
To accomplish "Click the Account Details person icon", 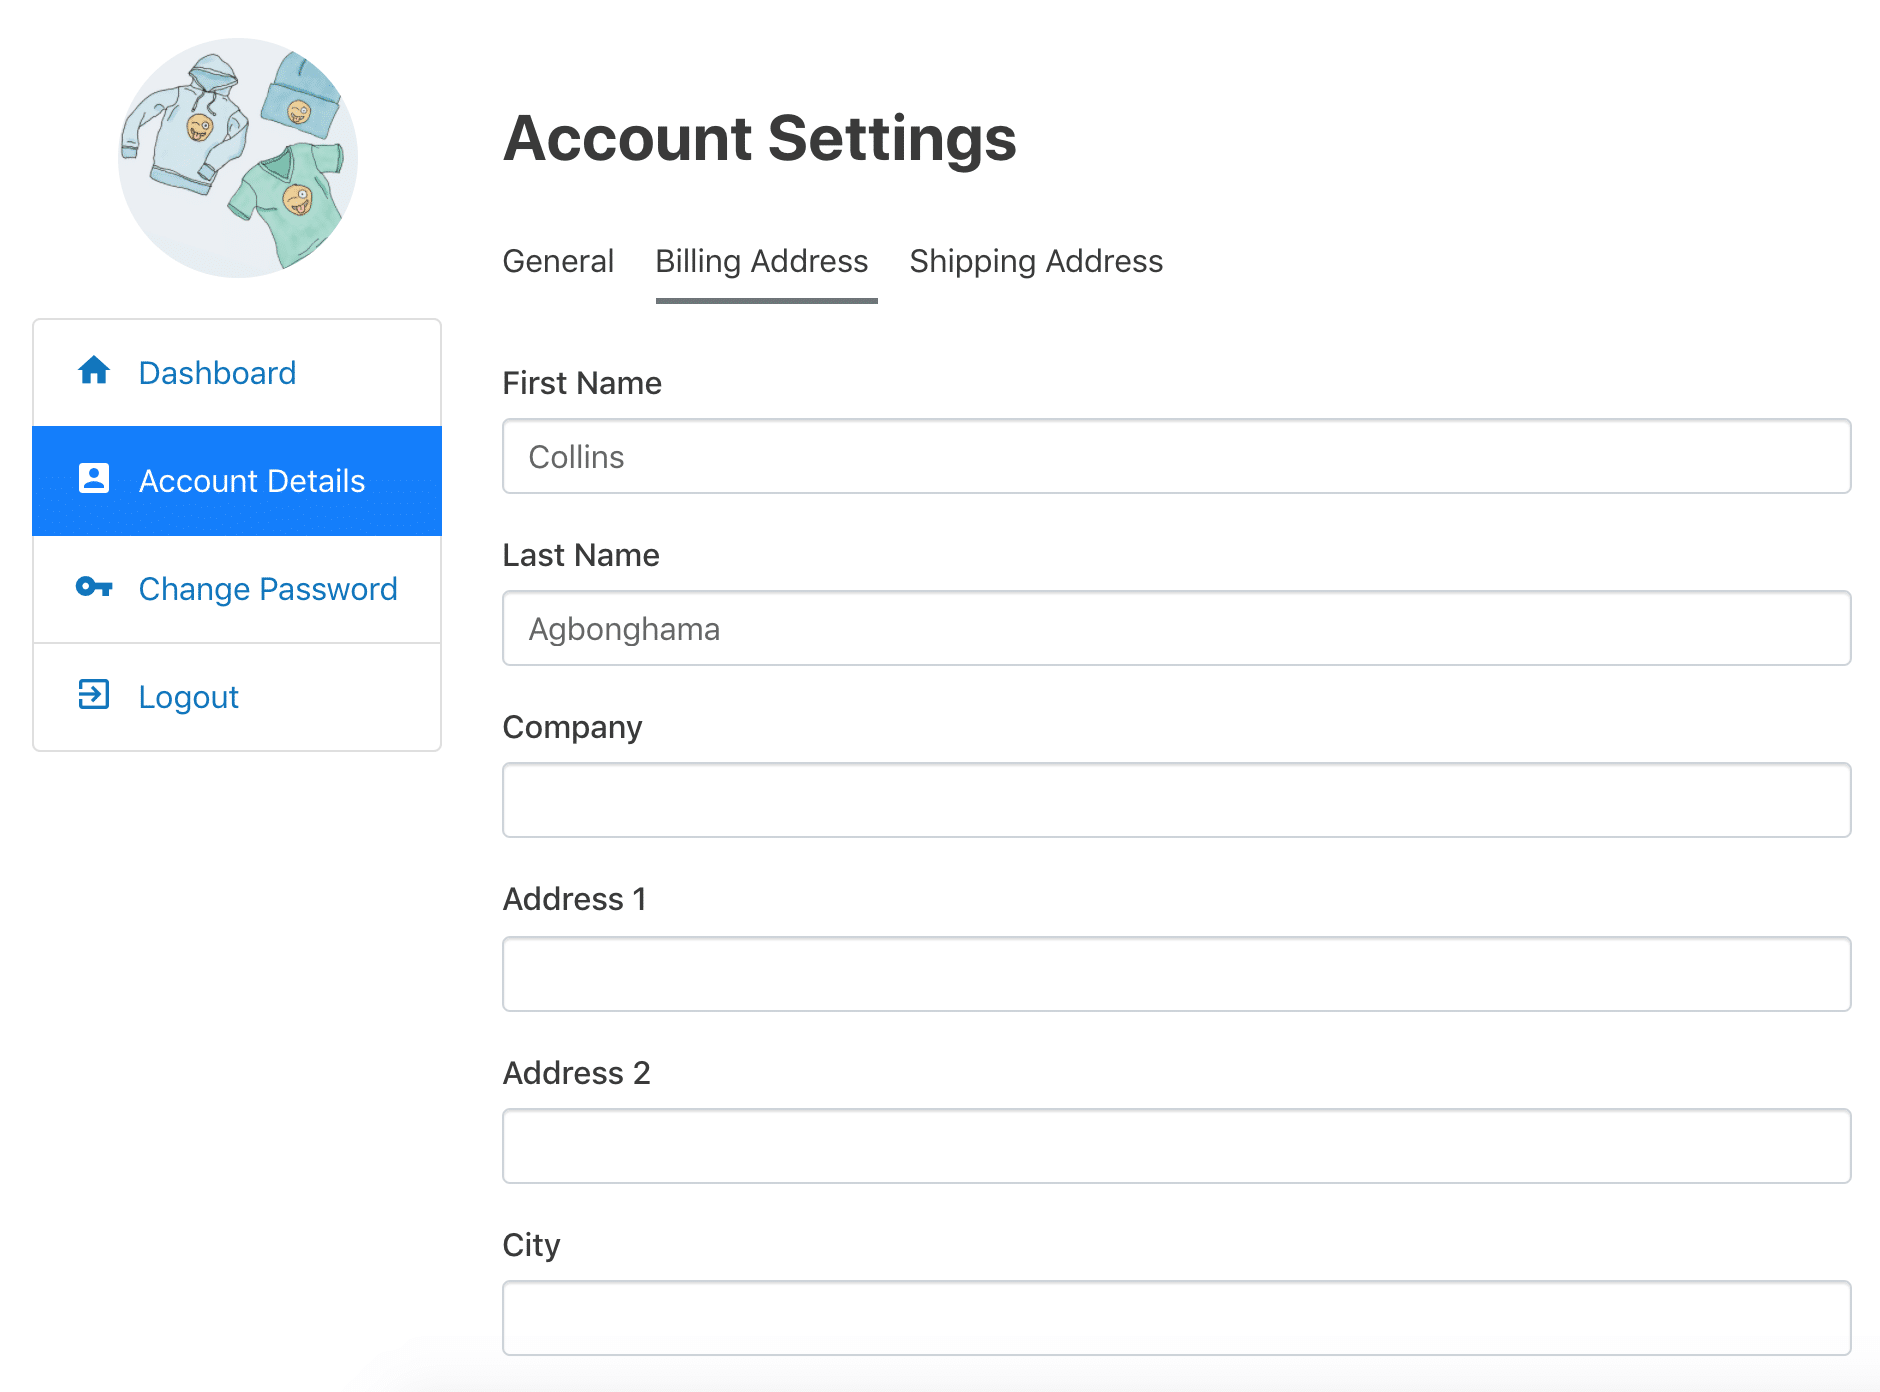I will pos(93,480).
